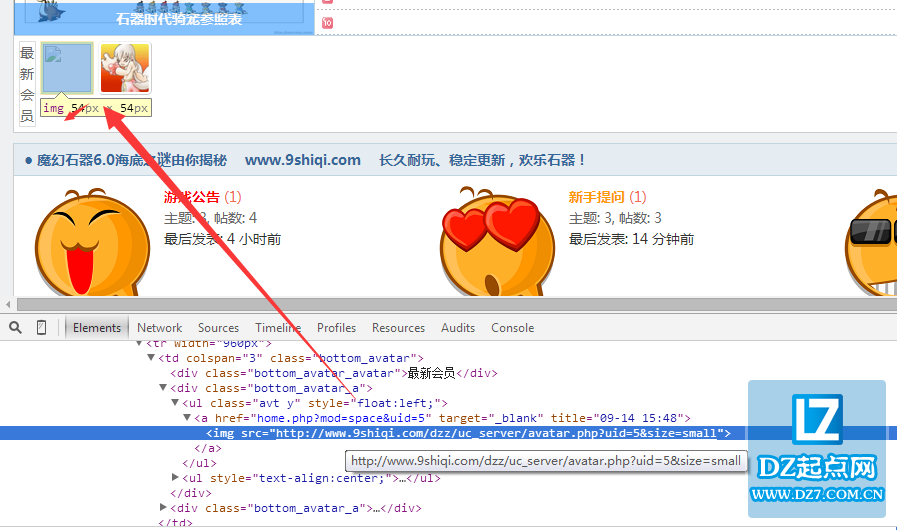Select the highlighted img src element row

460,433
